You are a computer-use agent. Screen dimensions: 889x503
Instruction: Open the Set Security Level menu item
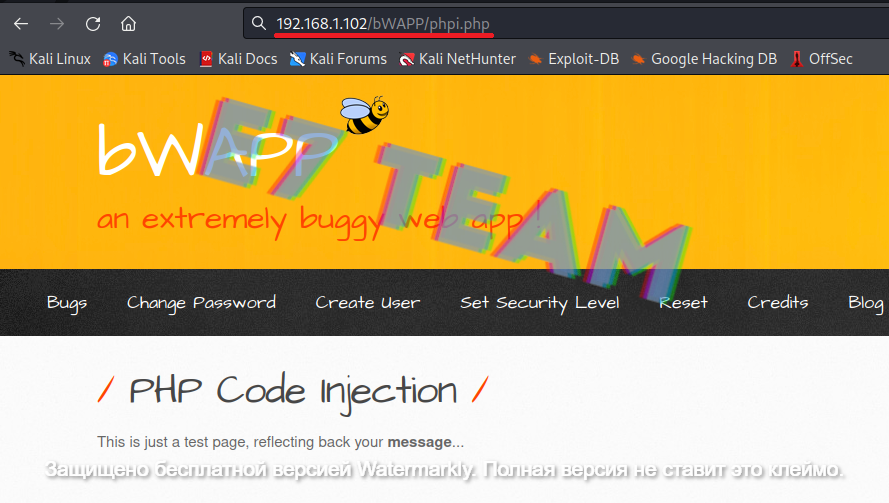click(540, 303)
